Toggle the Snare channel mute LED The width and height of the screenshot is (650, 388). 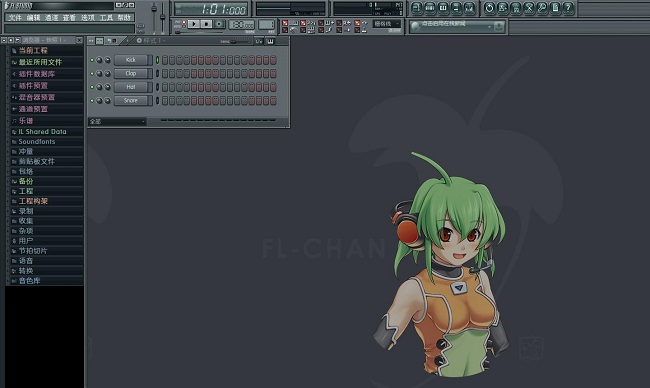tap(92, 100)
